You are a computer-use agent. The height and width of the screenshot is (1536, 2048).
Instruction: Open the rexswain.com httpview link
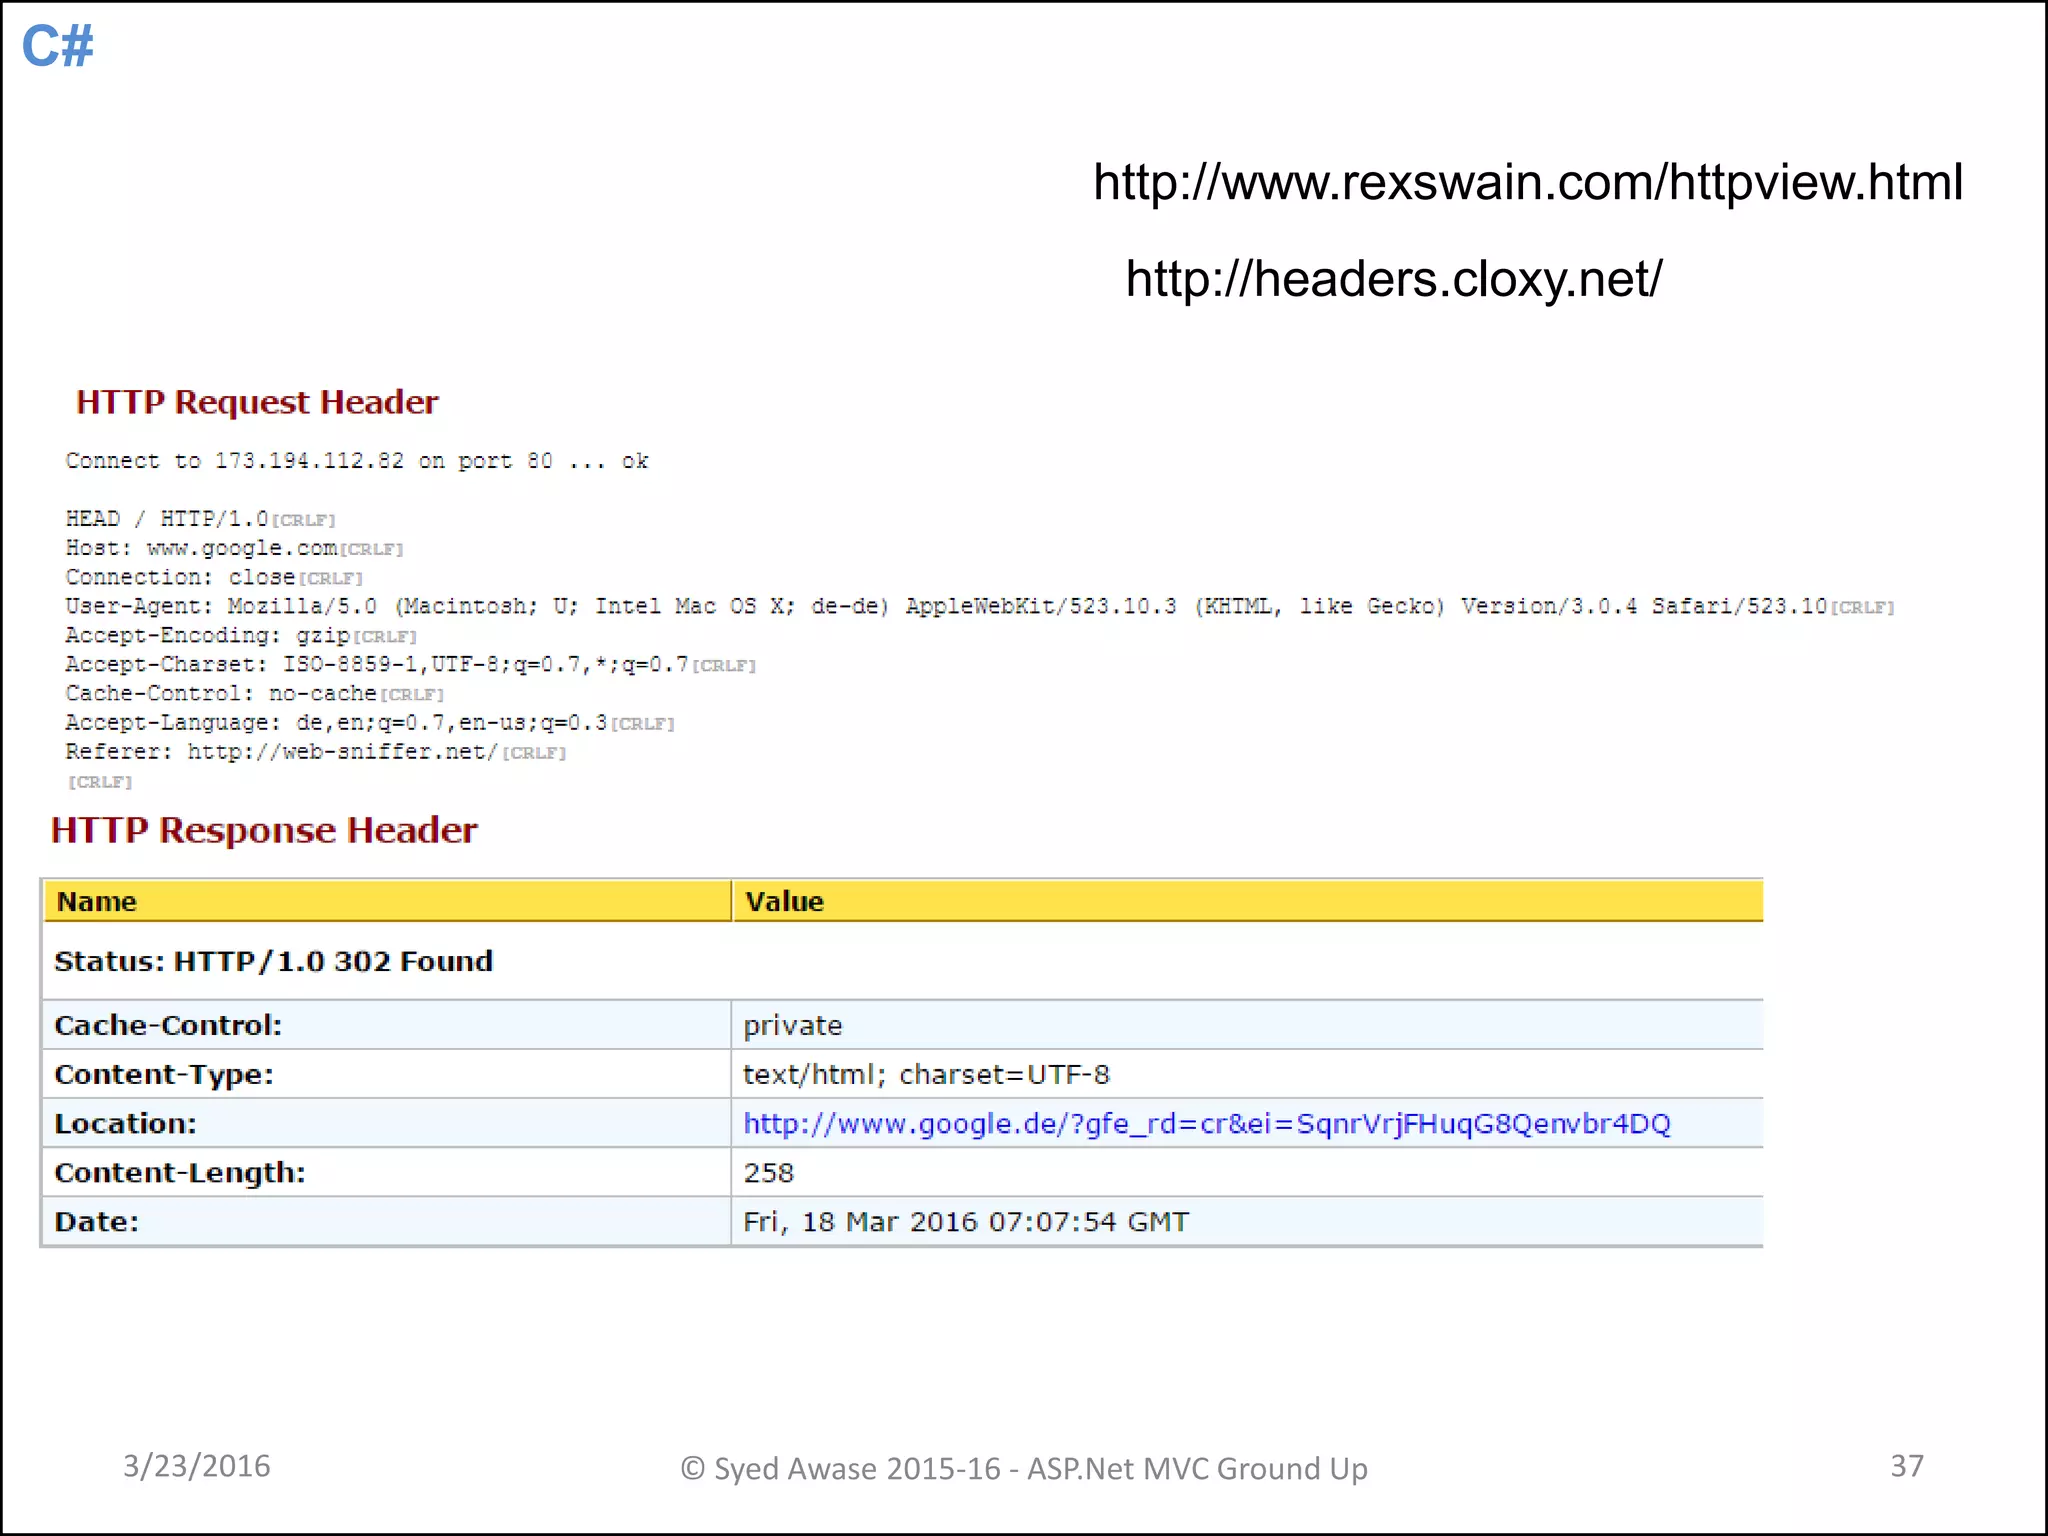(x=1528, y=183)
